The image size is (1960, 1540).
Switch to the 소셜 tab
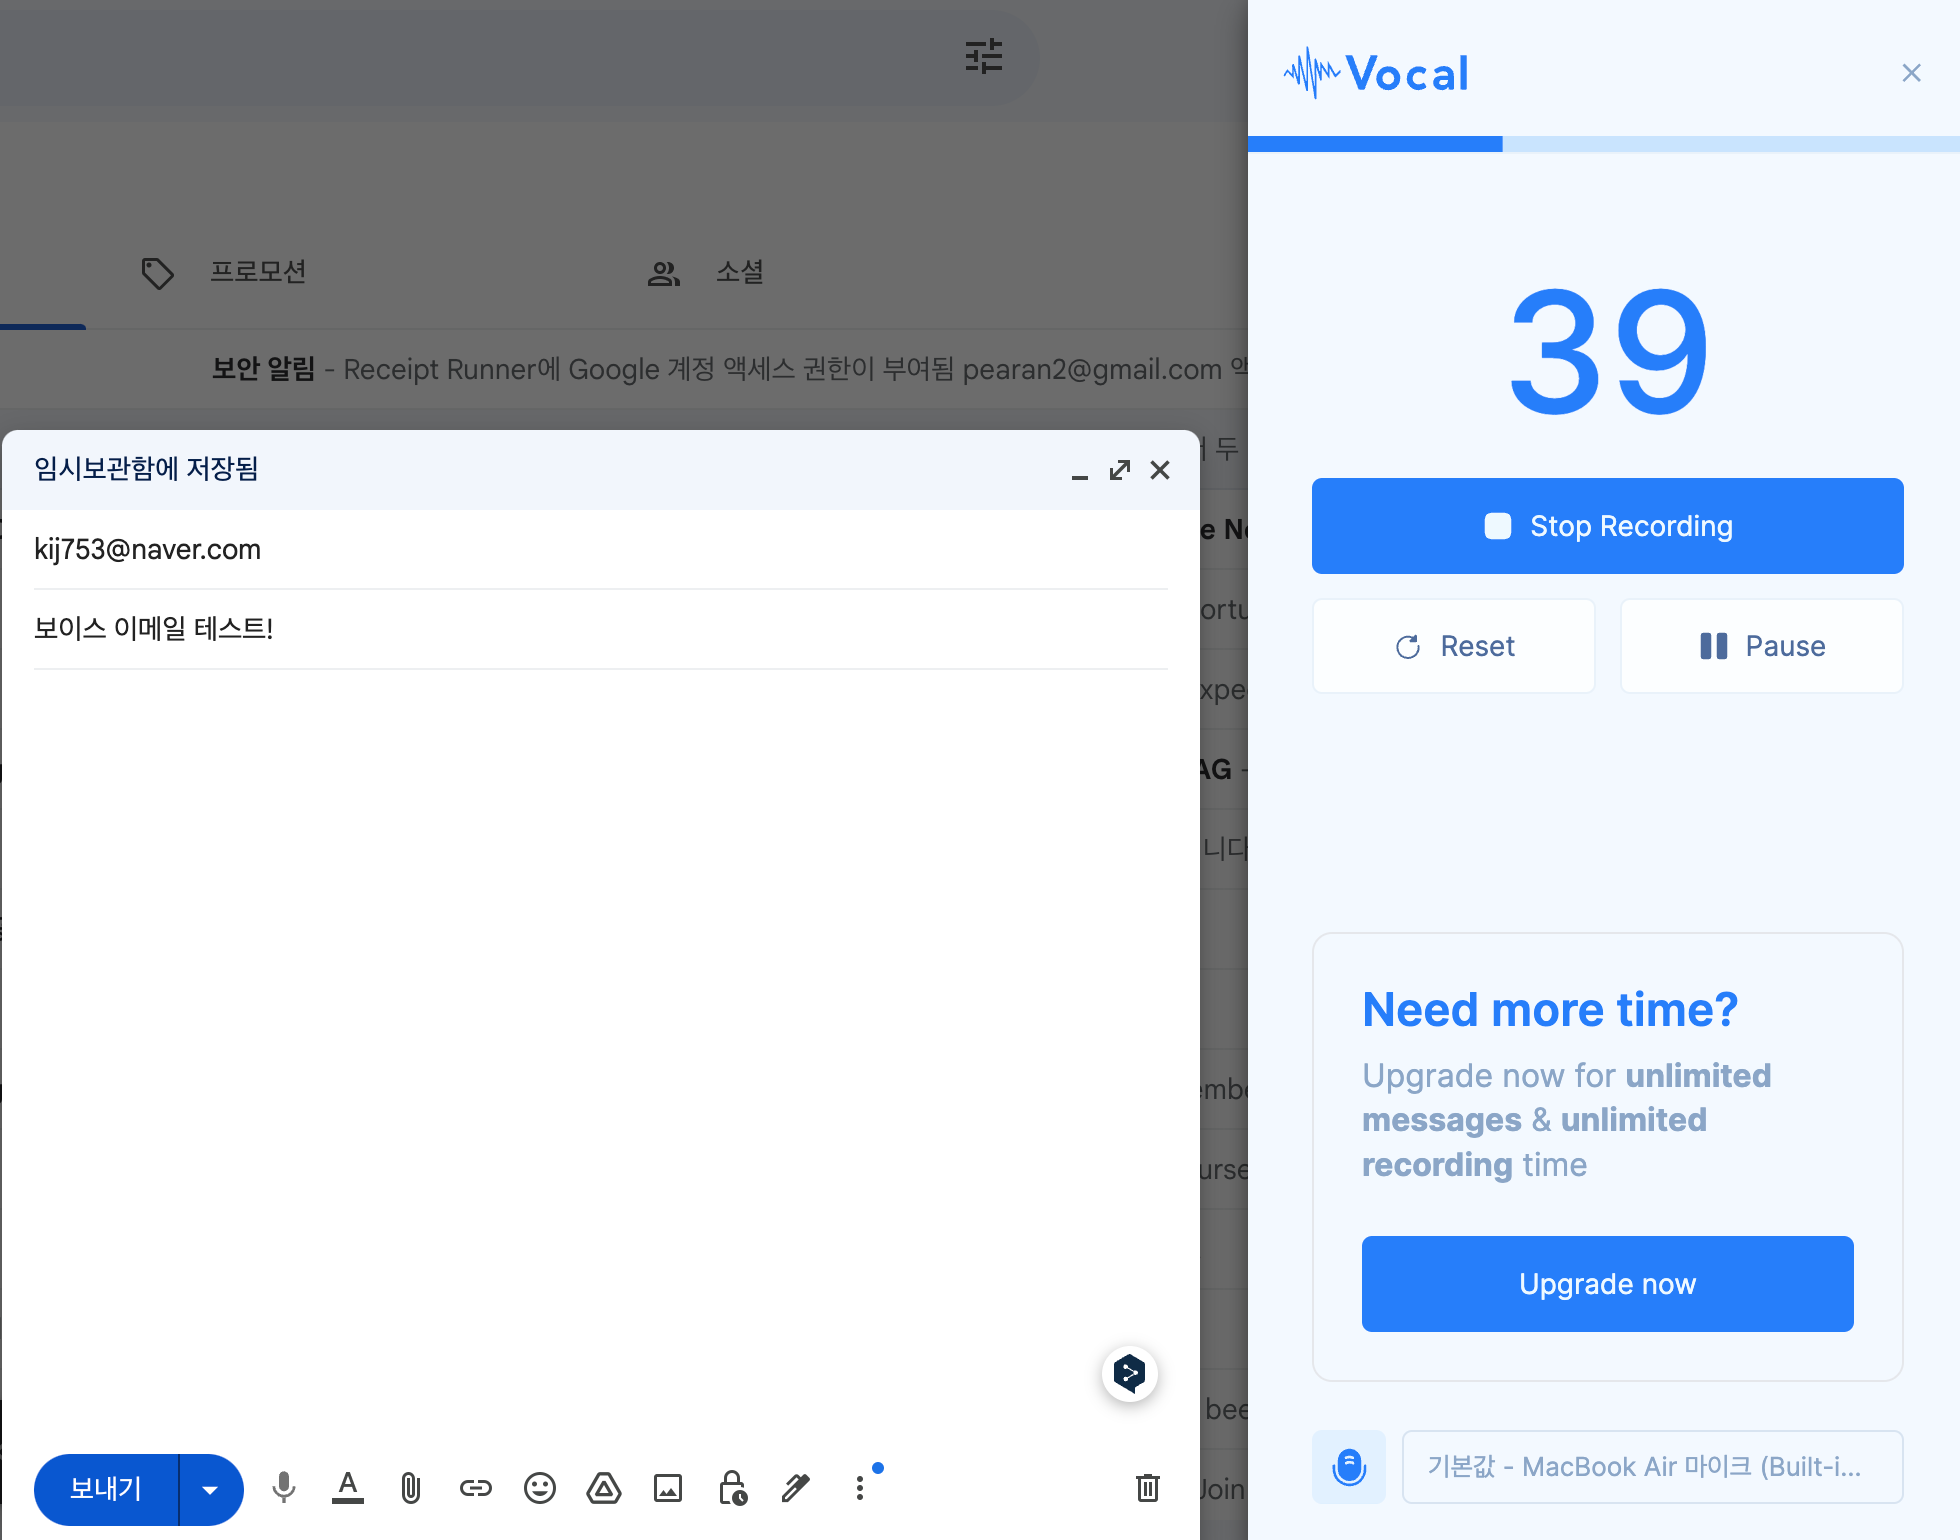pos(739,272)
